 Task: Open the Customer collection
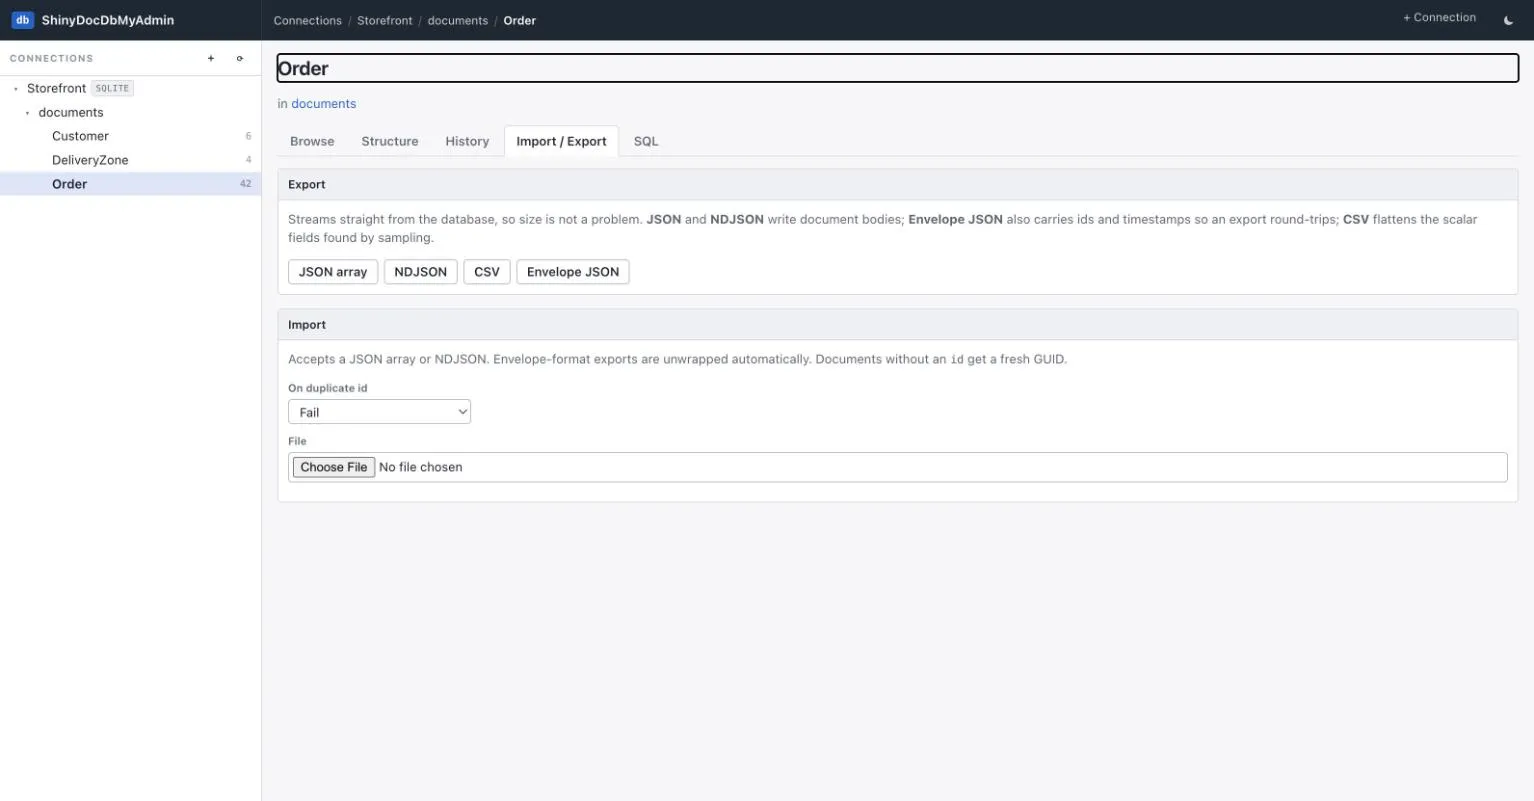pos(130,136)
